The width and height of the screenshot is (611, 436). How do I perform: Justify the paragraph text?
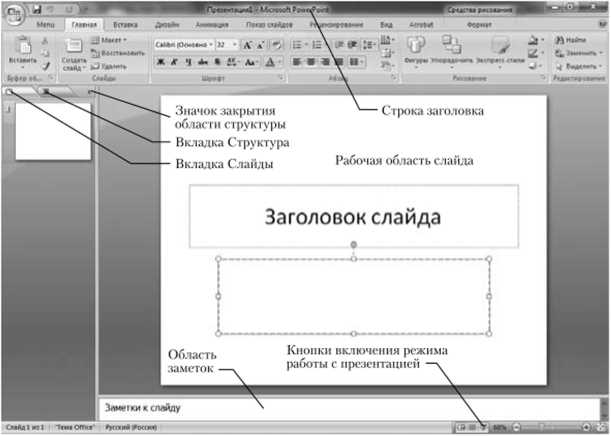coord(339,62)
